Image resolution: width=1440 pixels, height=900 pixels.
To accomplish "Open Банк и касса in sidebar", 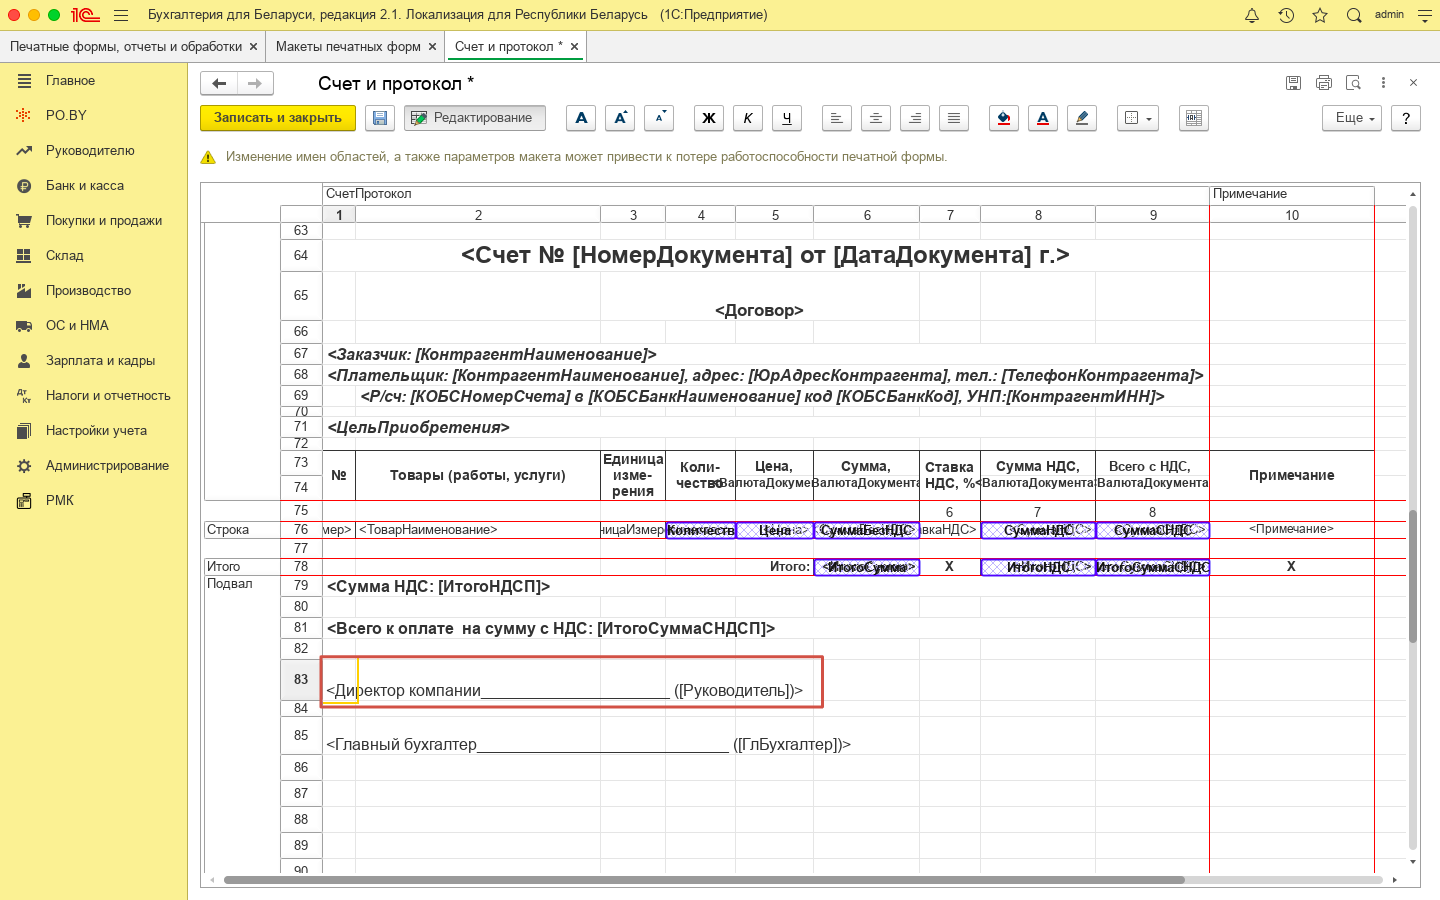I will point(85,186).
